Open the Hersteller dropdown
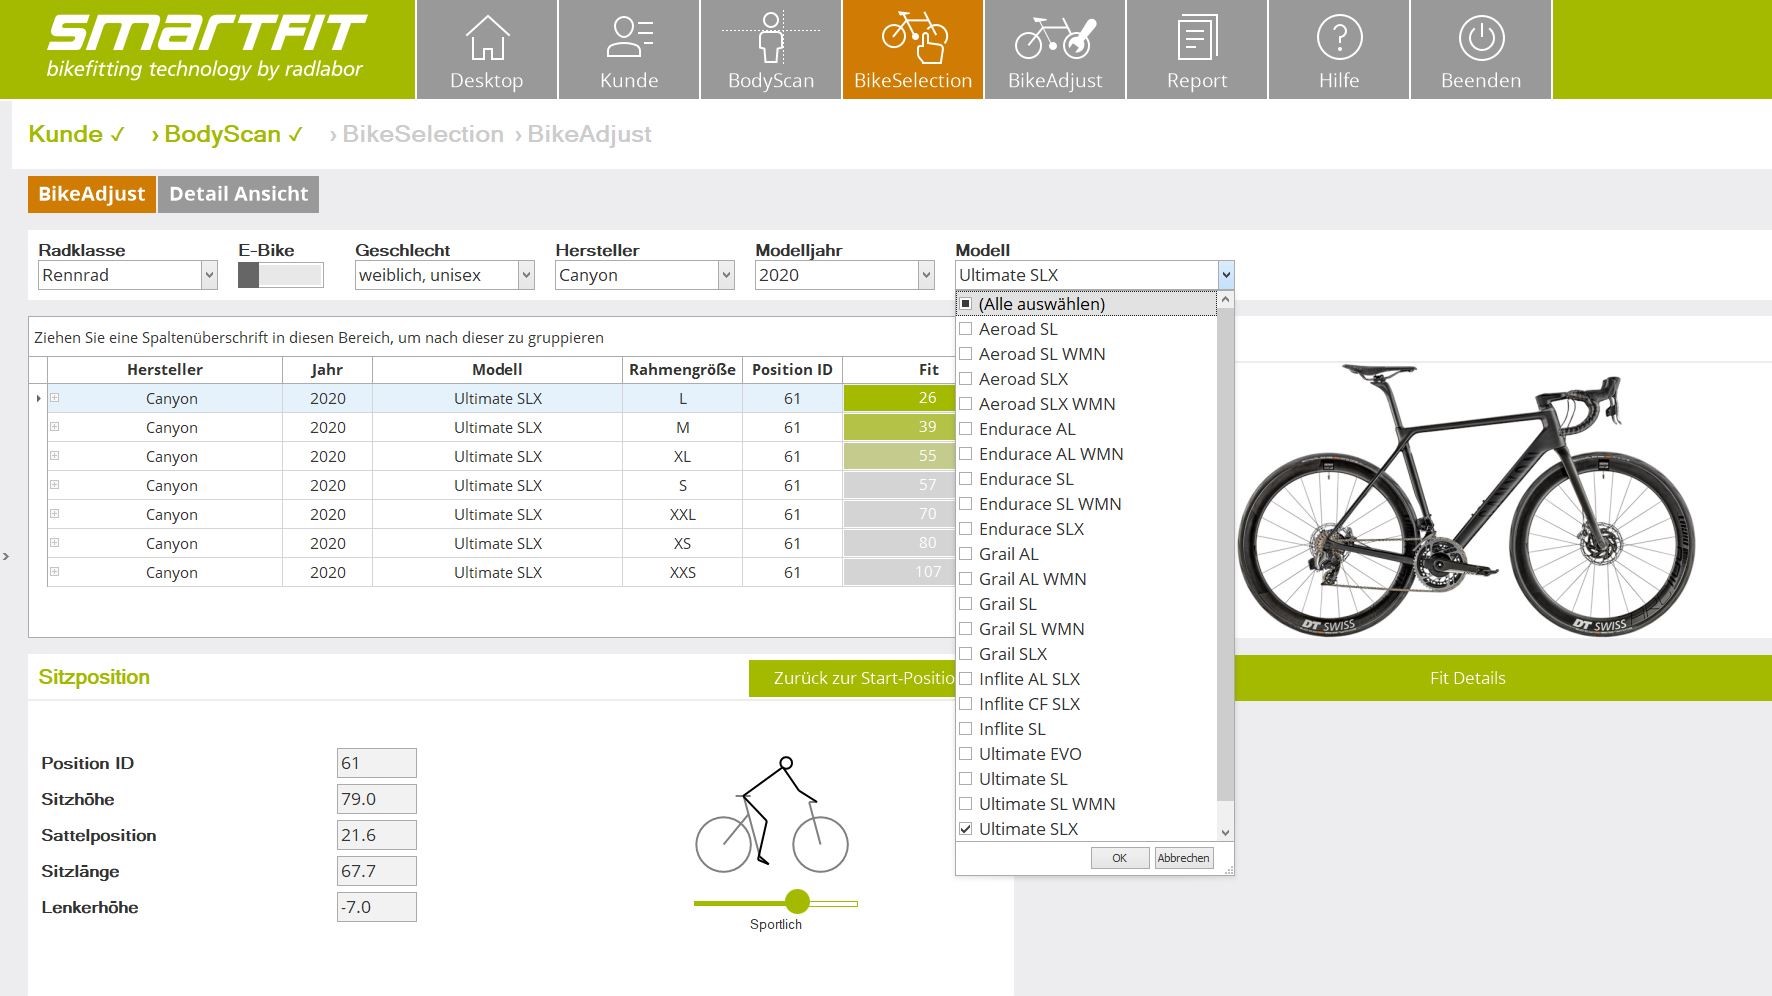The image size is (1772, 996). pyautogui.click(x=726, y=275)
